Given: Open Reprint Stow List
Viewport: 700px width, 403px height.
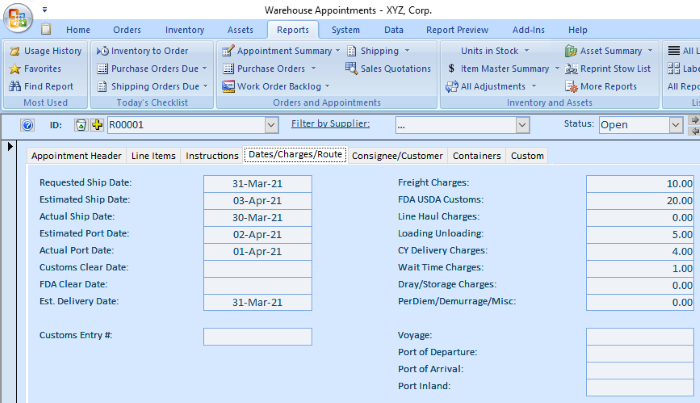Looking at the screenshot, I should [x=608, y=69].
